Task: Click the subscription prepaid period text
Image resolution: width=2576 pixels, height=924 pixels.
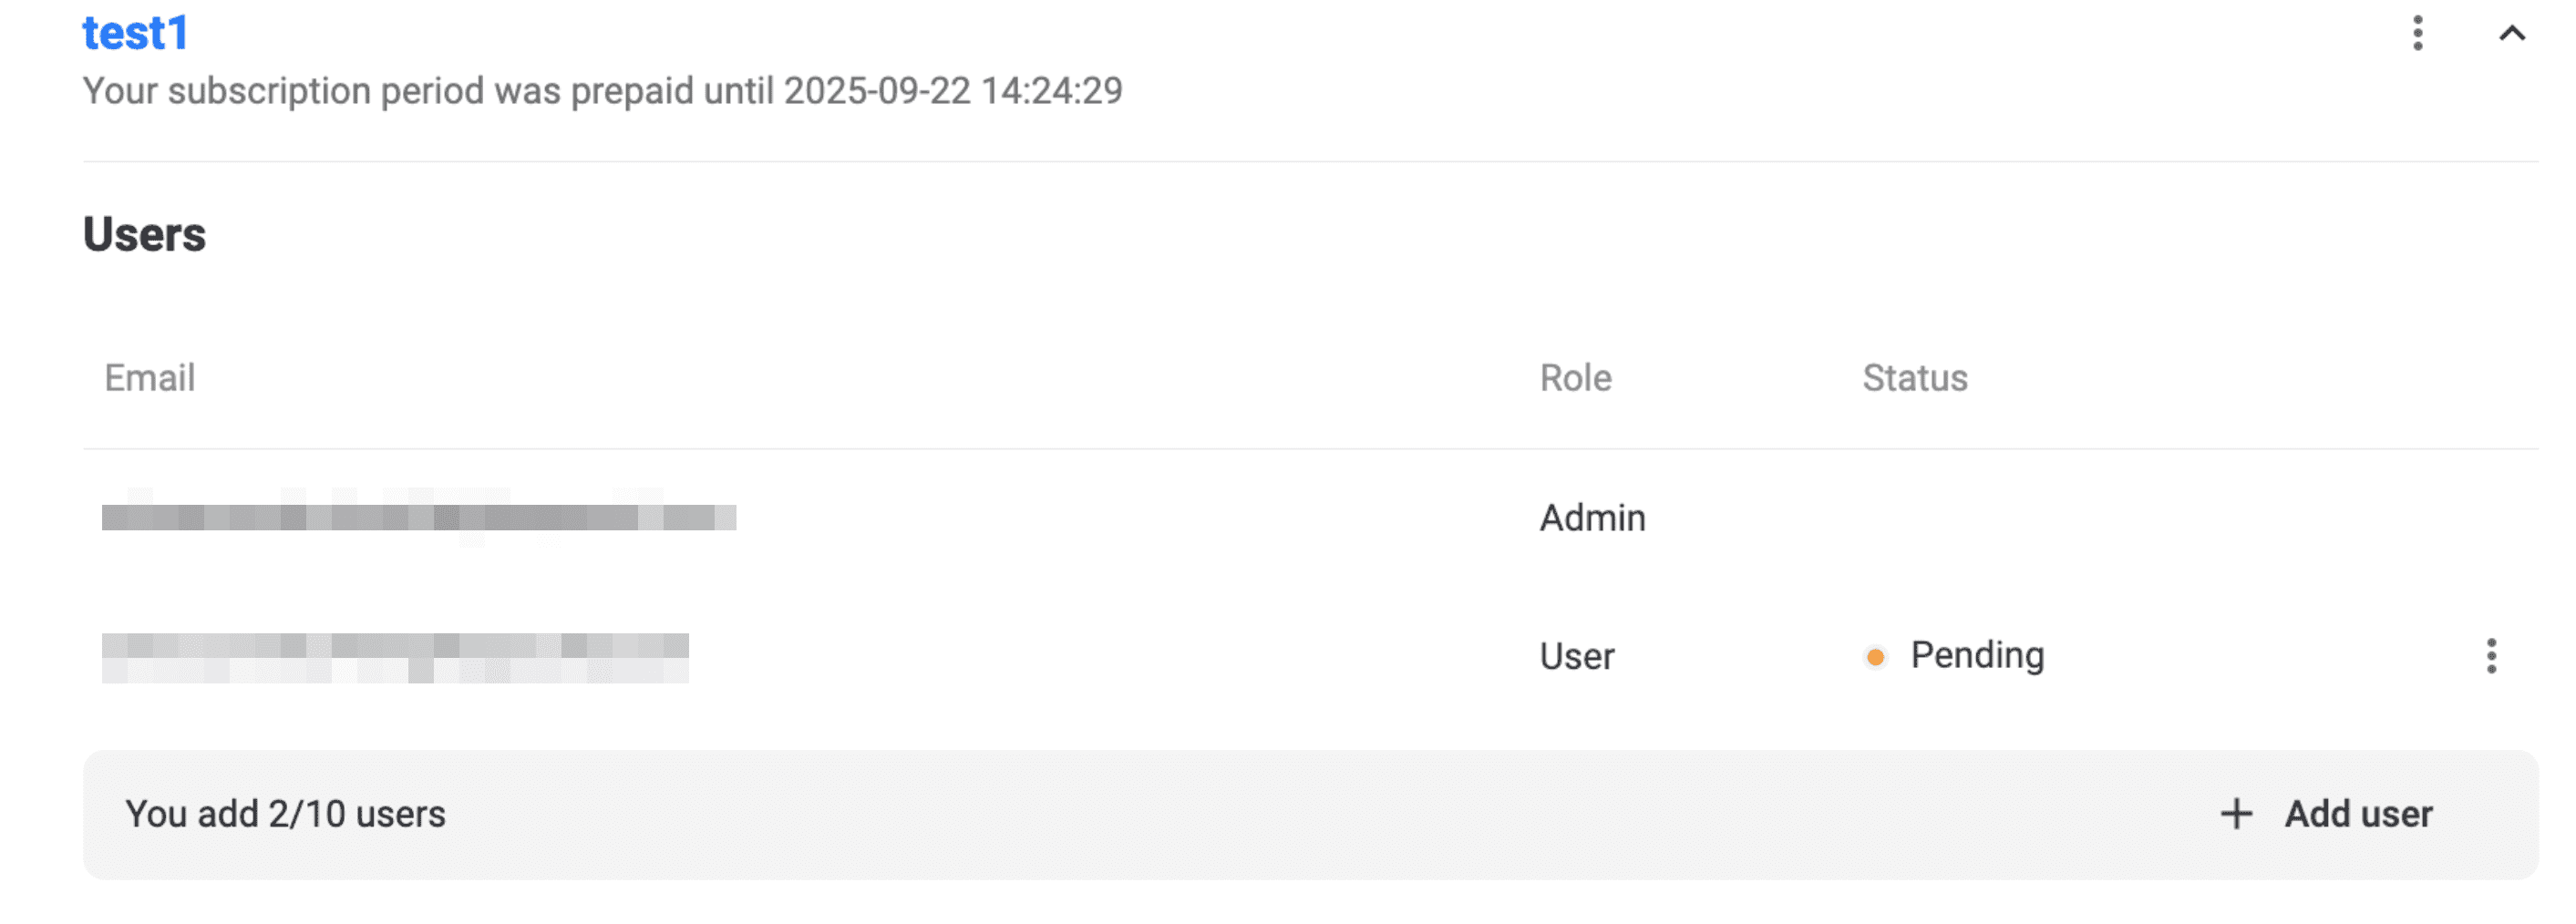Action: [430, 91]
